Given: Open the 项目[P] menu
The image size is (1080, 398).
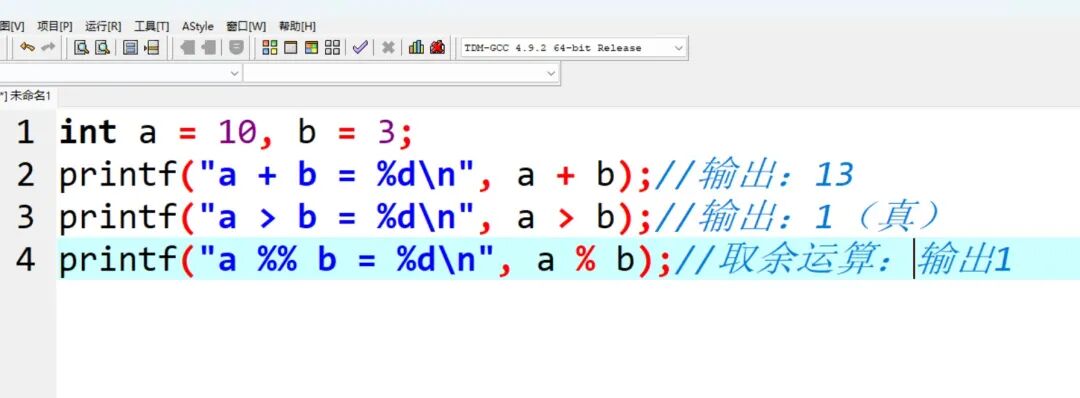Looking at the screenshot, I should [x=54, y=26].
